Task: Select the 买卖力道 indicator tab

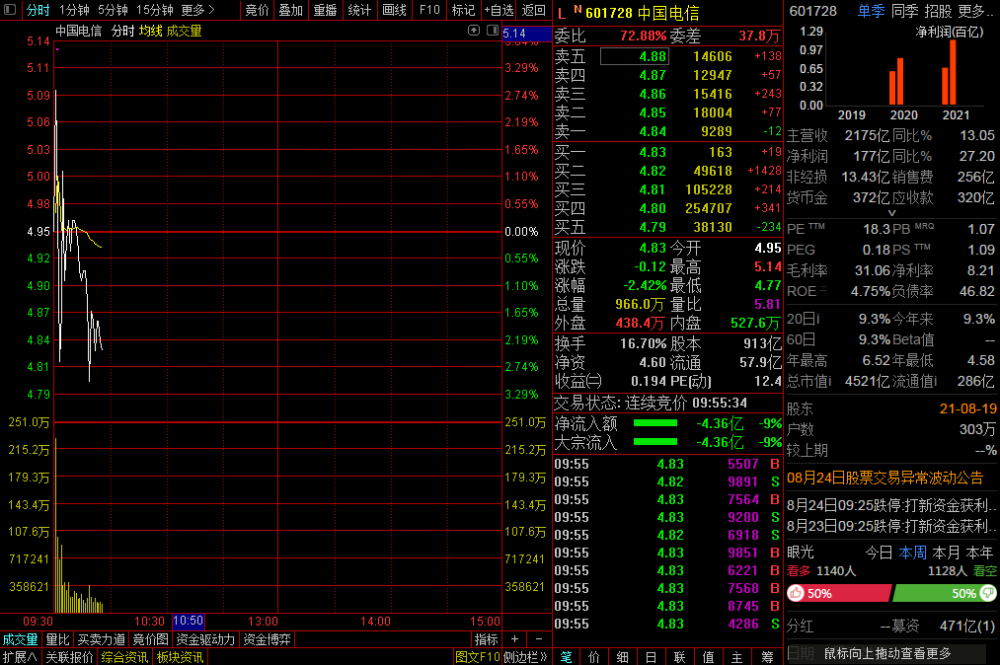Action: (101, 639)
